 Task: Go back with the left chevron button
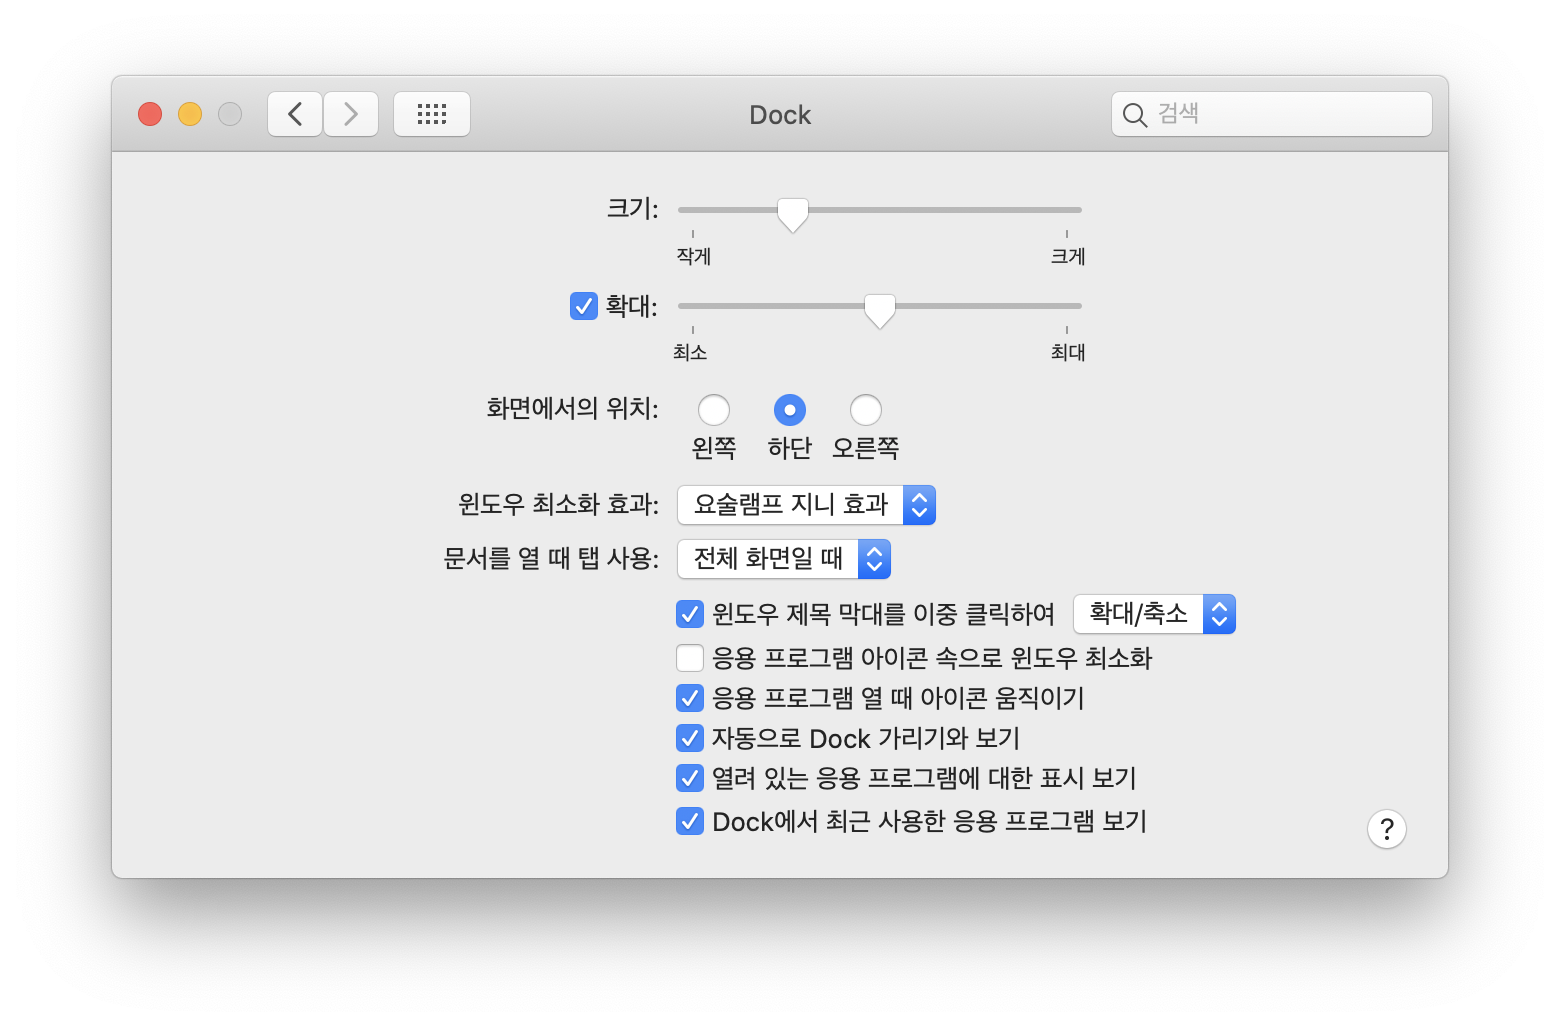coord(295,114)
